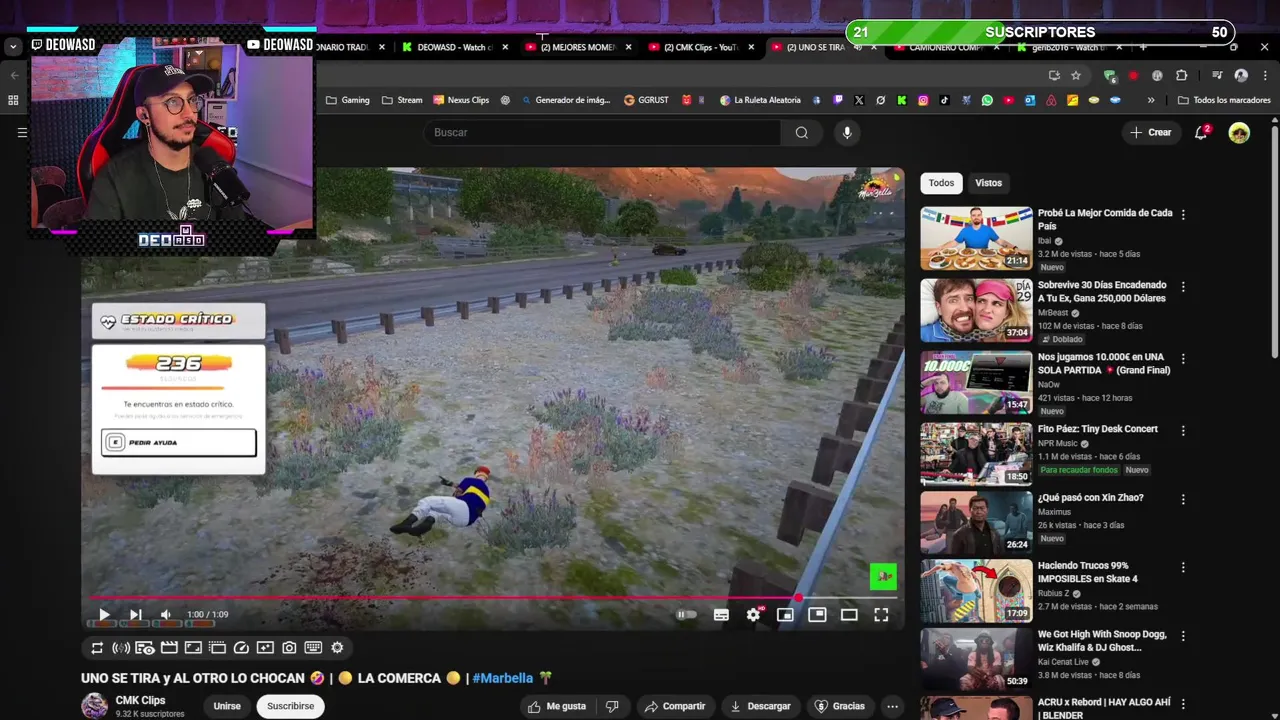Like the video with Me gusta
The width and height of the screenshot is (1280, 720).
click(557, 706)
